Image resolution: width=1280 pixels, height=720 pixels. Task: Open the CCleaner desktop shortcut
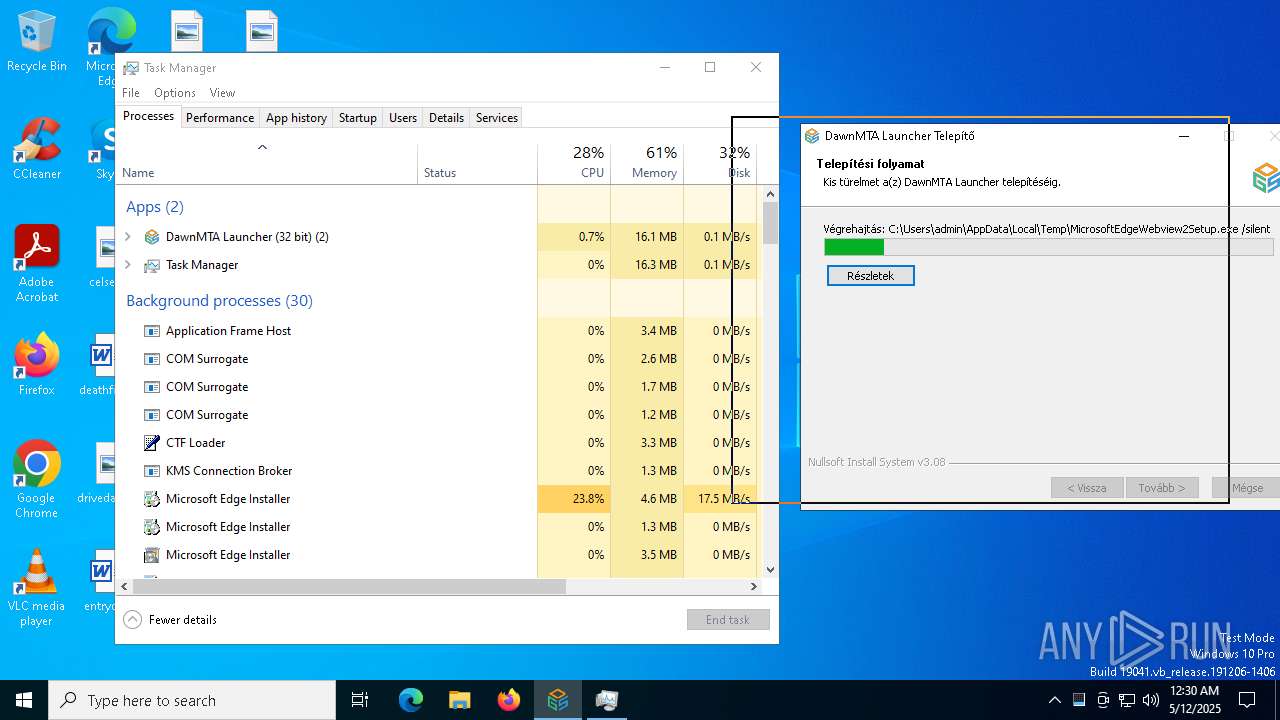click(x=36, y=149)
